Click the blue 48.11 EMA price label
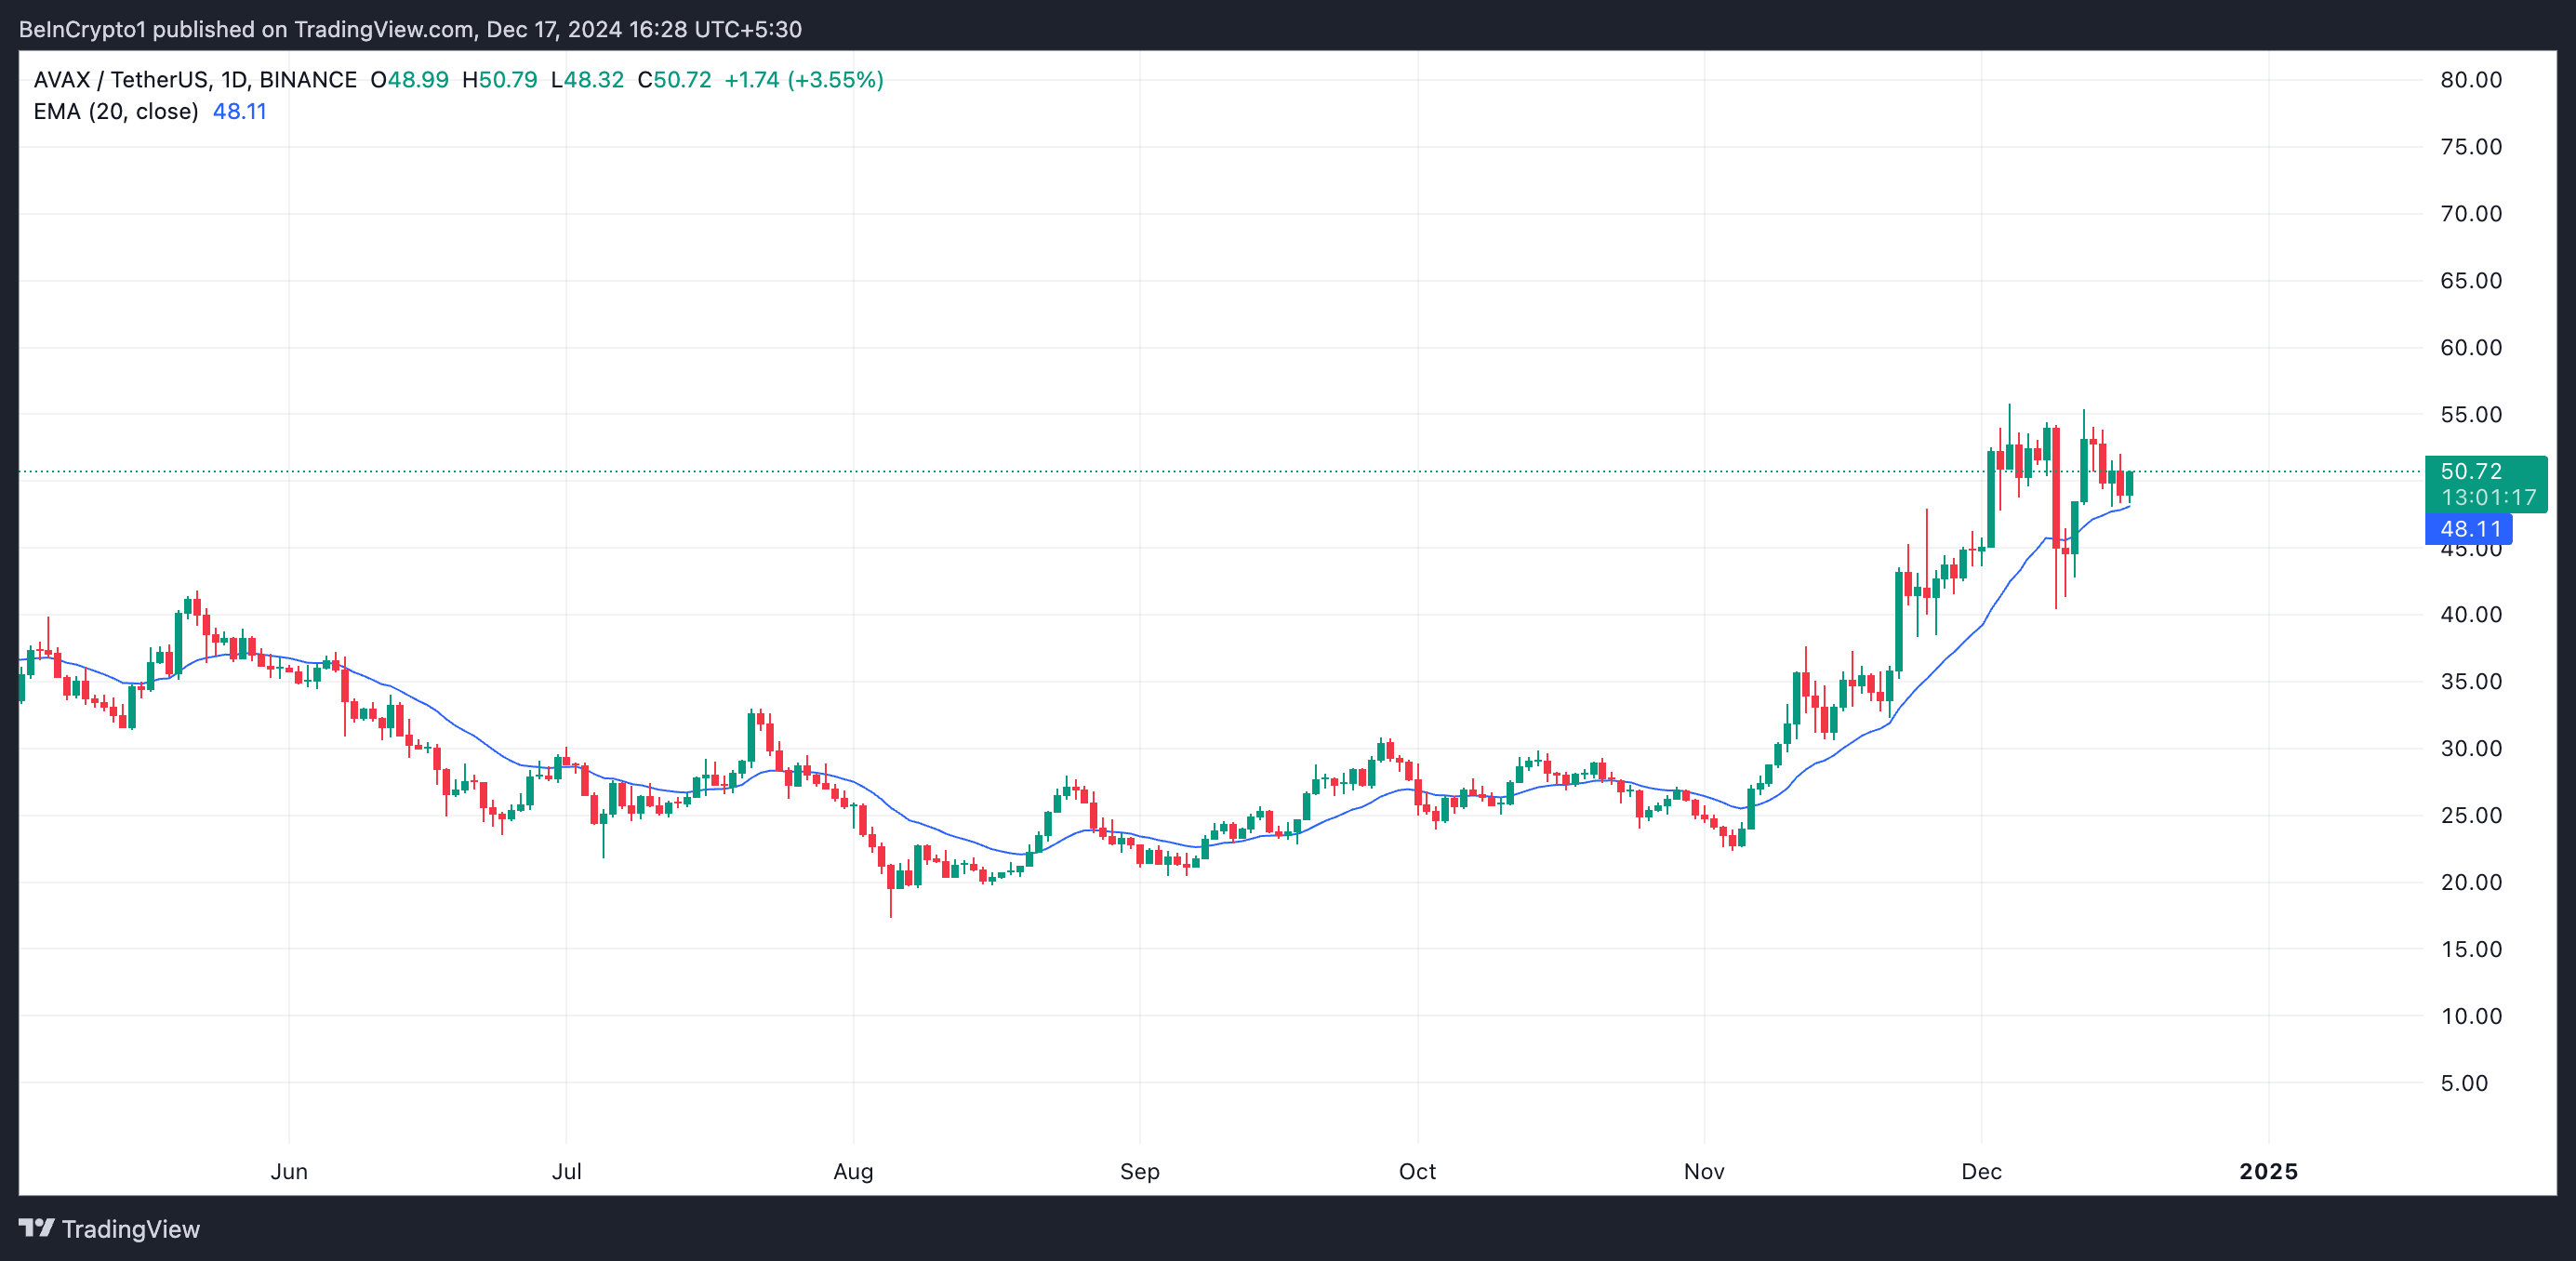Image resolution: width=2576 pixels, height=1261 pixels. click(2469, 529)
